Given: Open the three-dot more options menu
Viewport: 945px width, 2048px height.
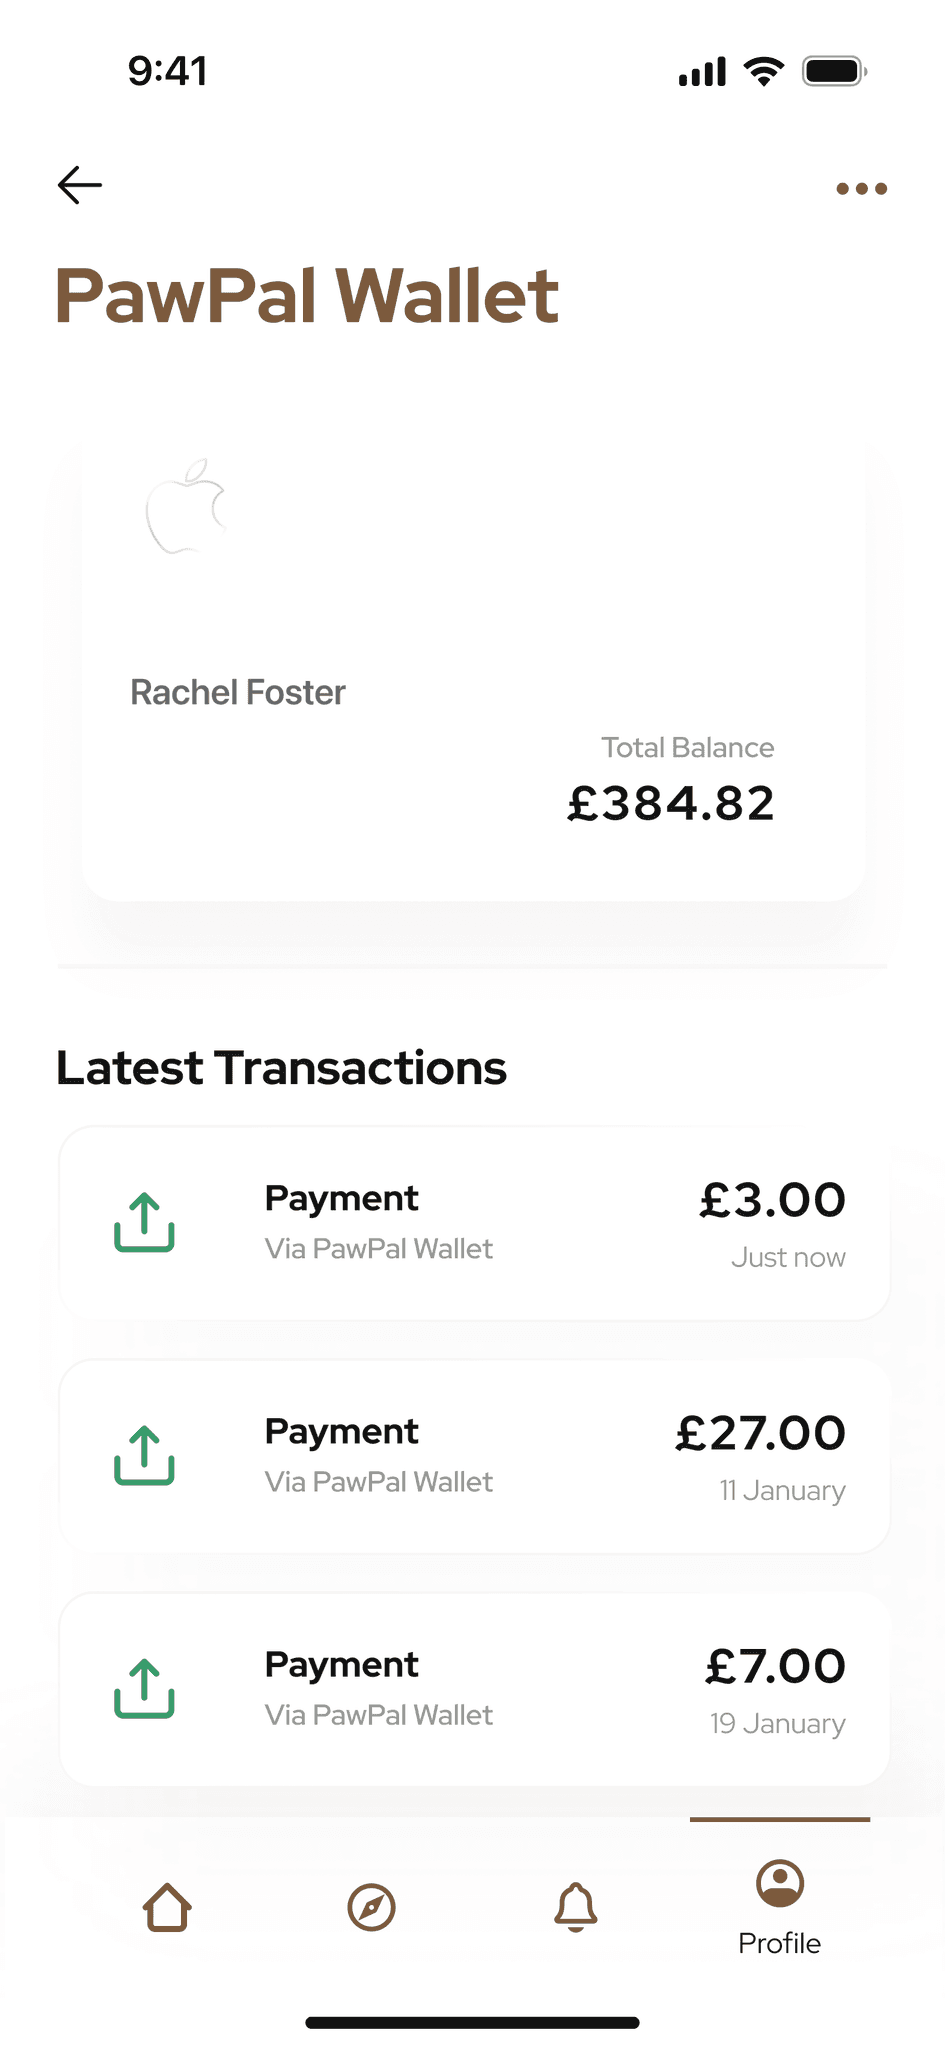Looking at the screenshot, I should click(861, 188).
